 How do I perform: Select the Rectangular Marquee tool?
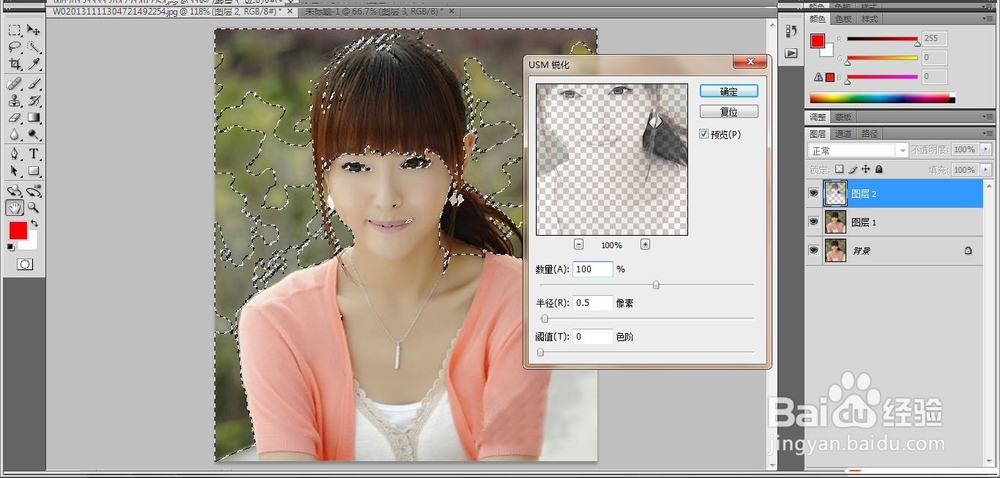pos(15,30)
